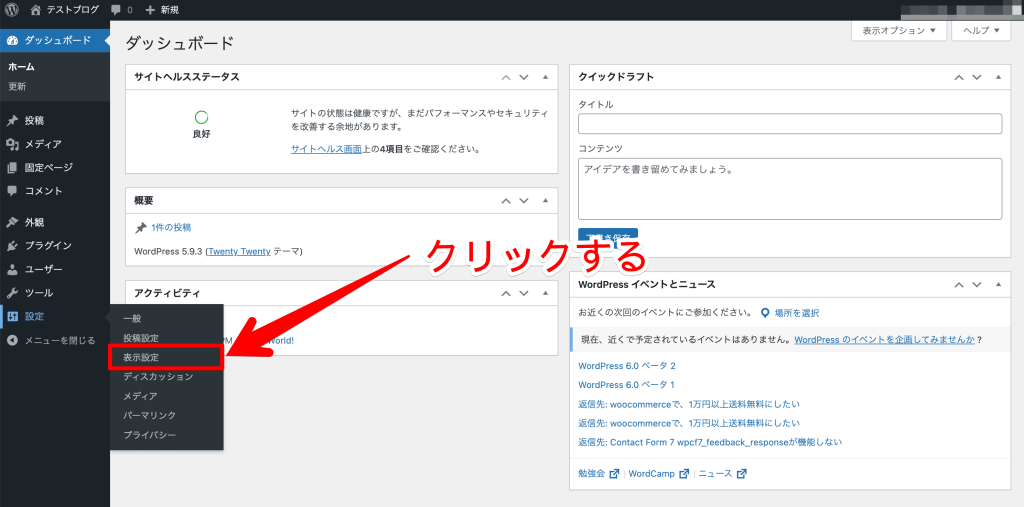The height and width of the screenshot is (507, 1024).
Task: Collapse the クイックドラフト panel toggle
Action: pyautogui.click(x=998, y=77)
